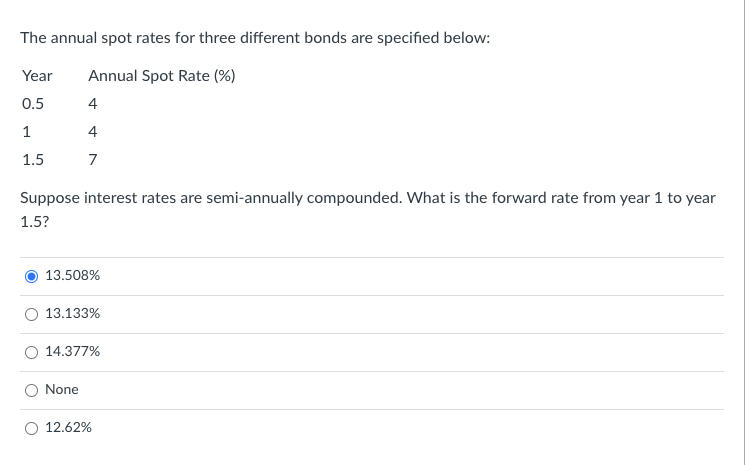Click the "Annual Spot Rate (%)" column header
This screenshot has width=745, height=465.
coord(161,76)
